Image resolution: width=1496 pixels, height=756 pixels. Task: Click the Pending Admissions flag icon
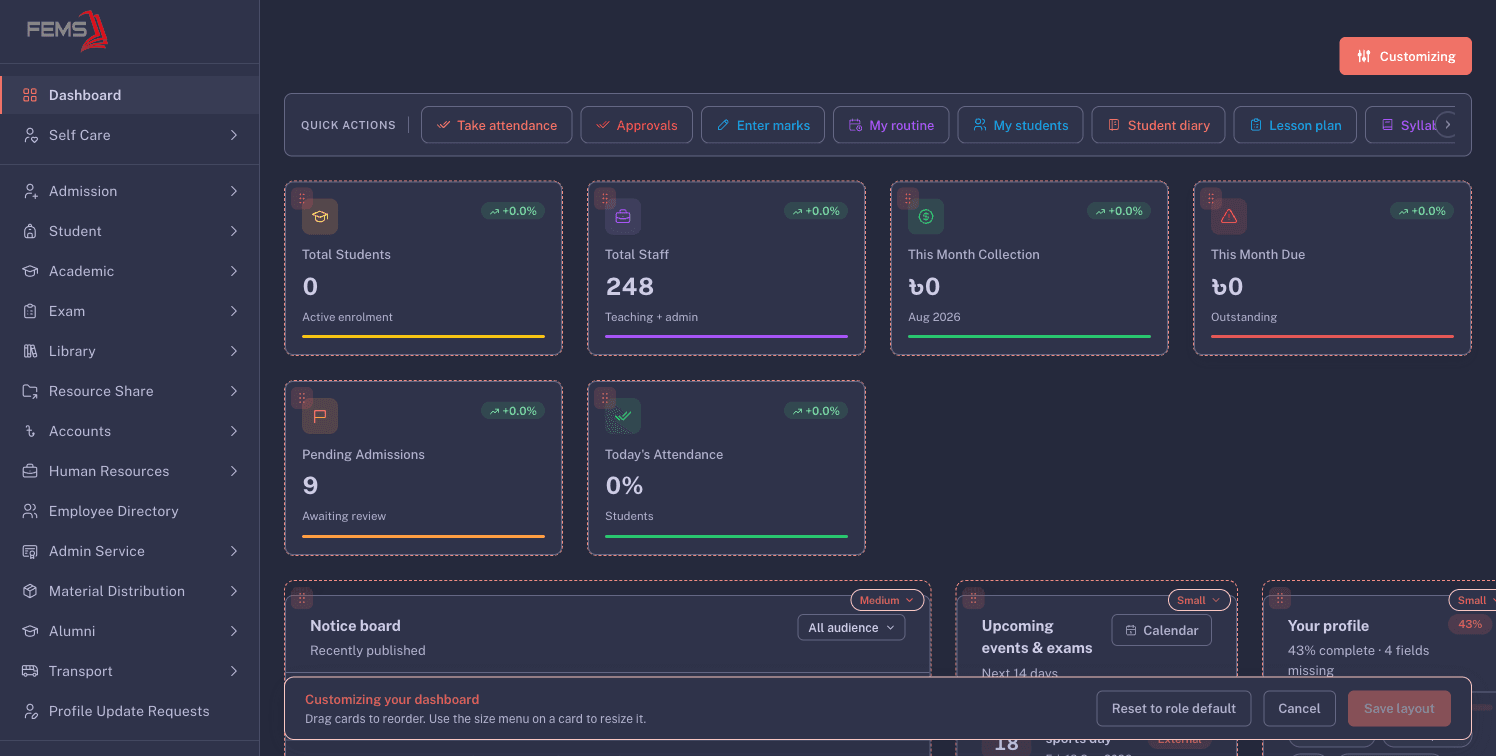[320, 416]
